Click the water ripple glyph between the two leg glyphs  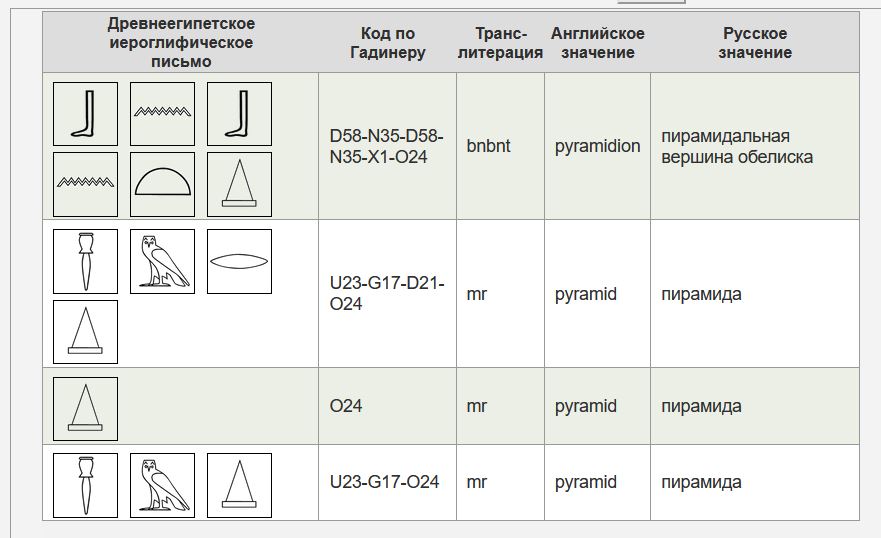click(162, 114)
